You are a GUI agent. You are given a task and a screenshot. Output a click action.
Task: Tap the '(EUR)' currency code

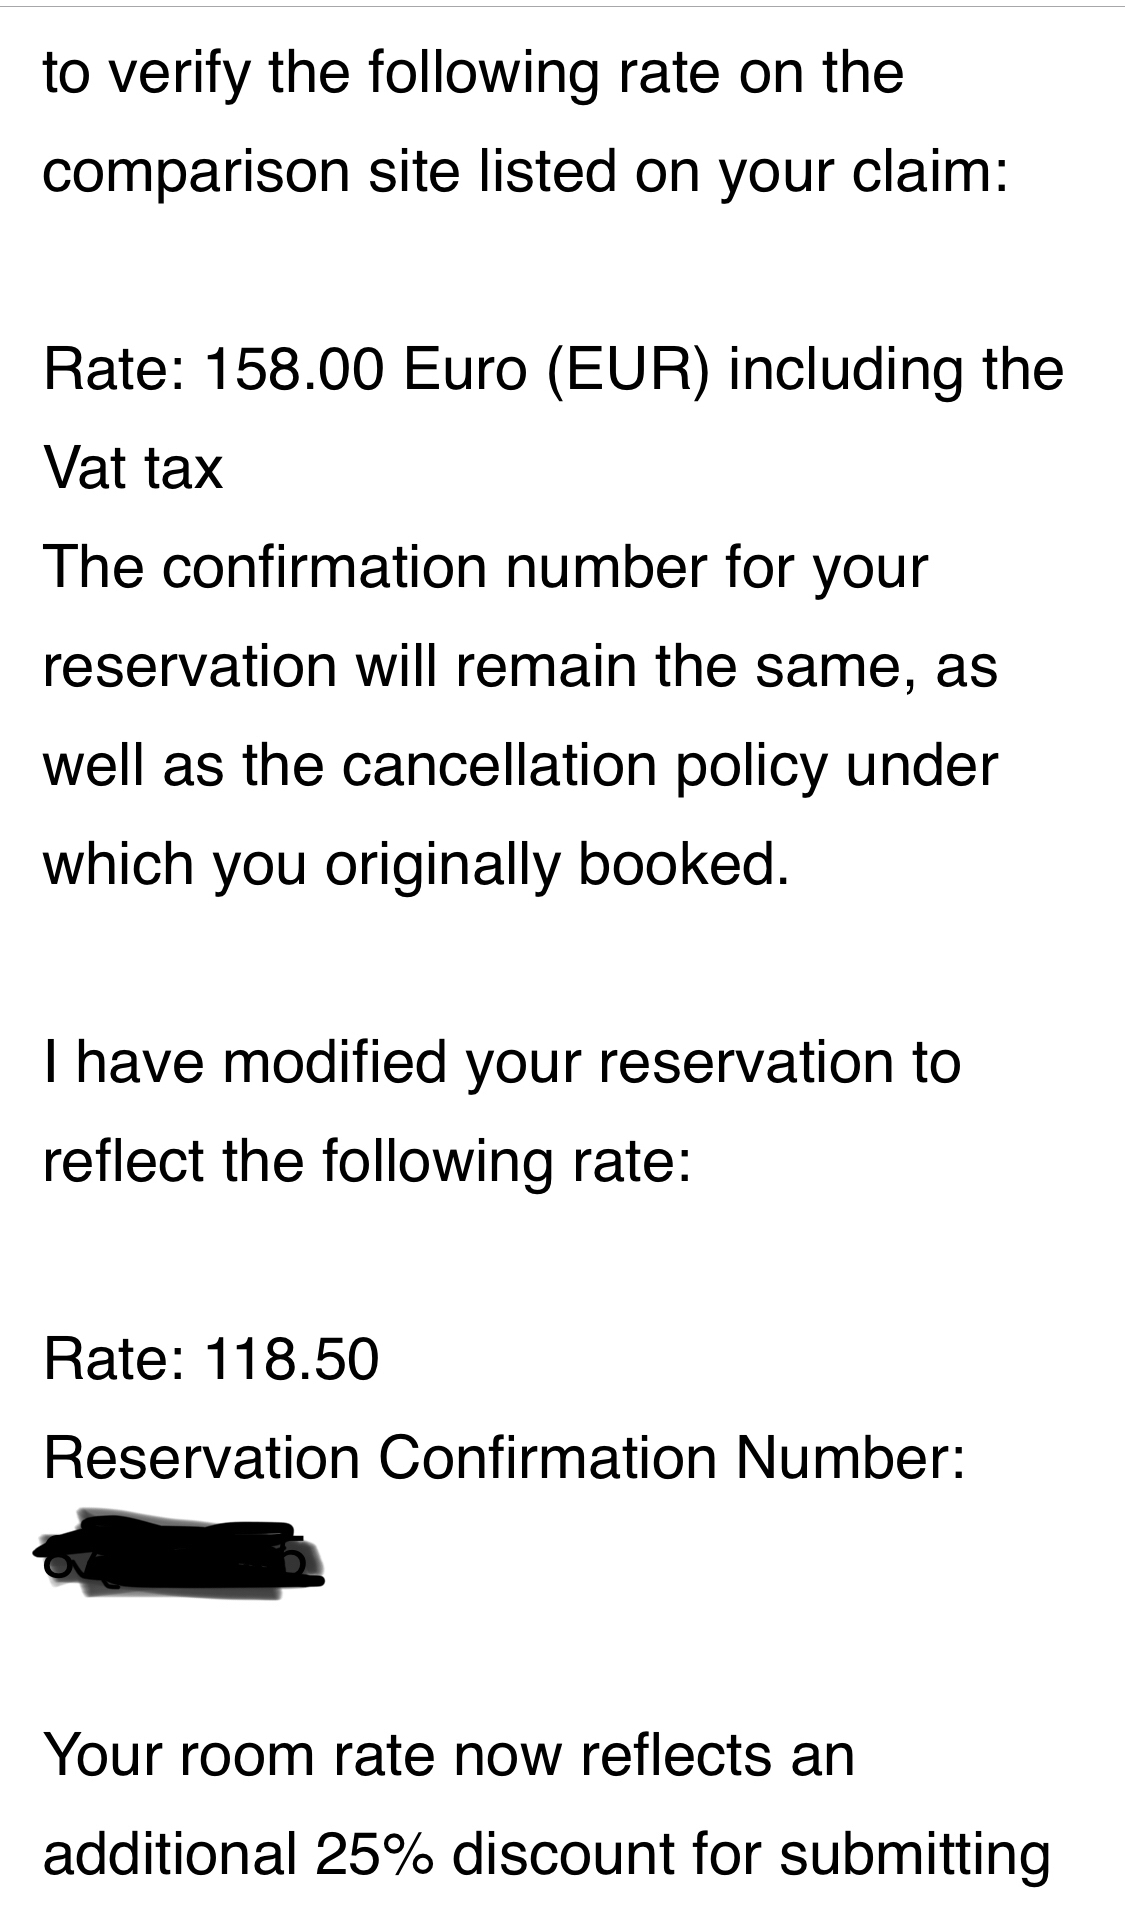pyautogui.click(x=628, y=370)
